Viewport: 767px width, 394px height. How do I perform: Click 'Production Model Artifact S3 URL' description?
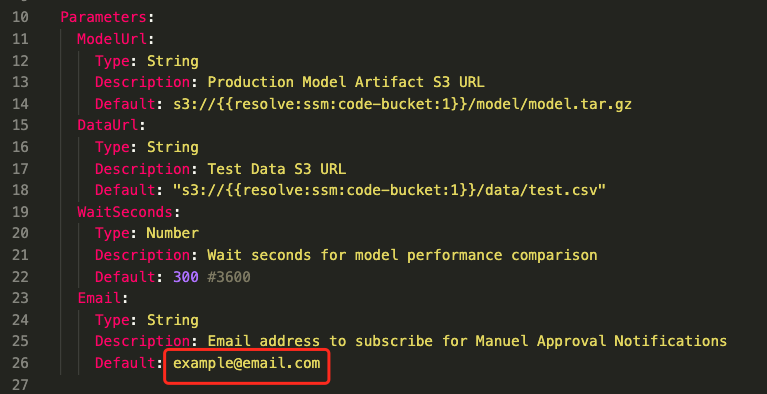[x=346, y=82]
